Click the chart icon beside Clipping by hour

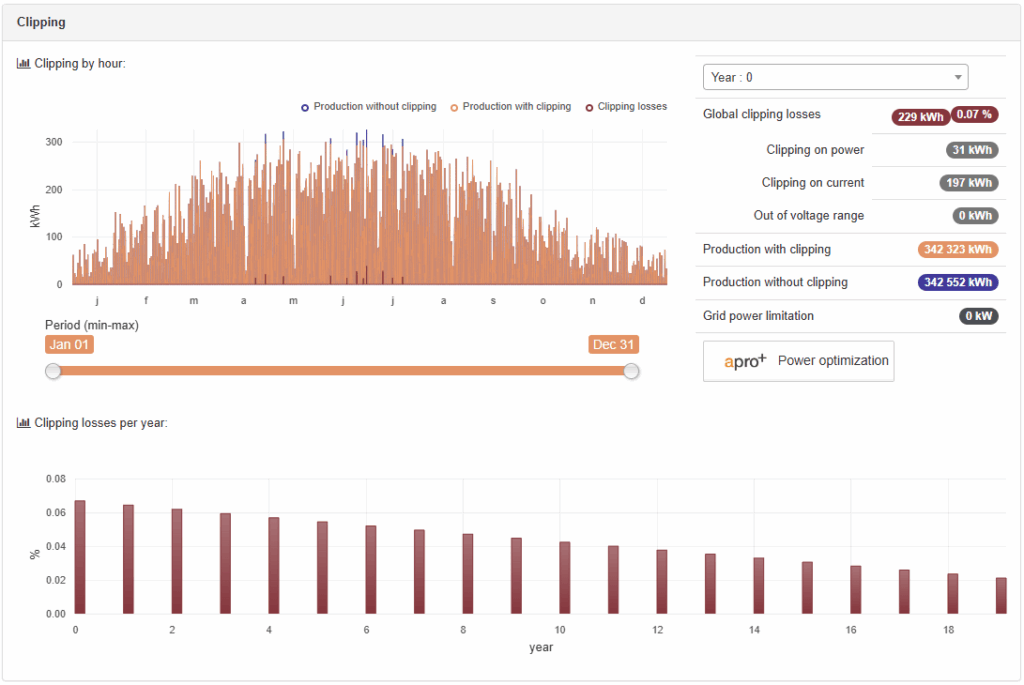(23, 64)
